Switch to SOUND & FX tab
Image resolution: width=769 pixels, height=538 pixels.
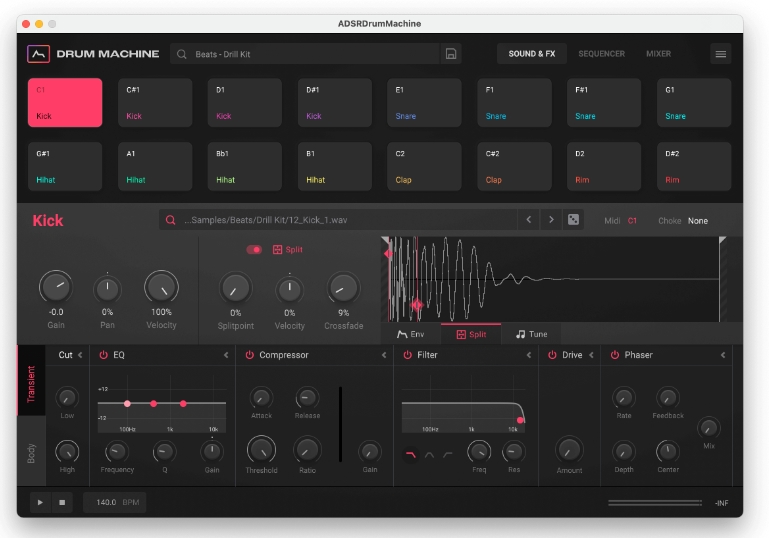pyautogui.click(x=532, y=54)
